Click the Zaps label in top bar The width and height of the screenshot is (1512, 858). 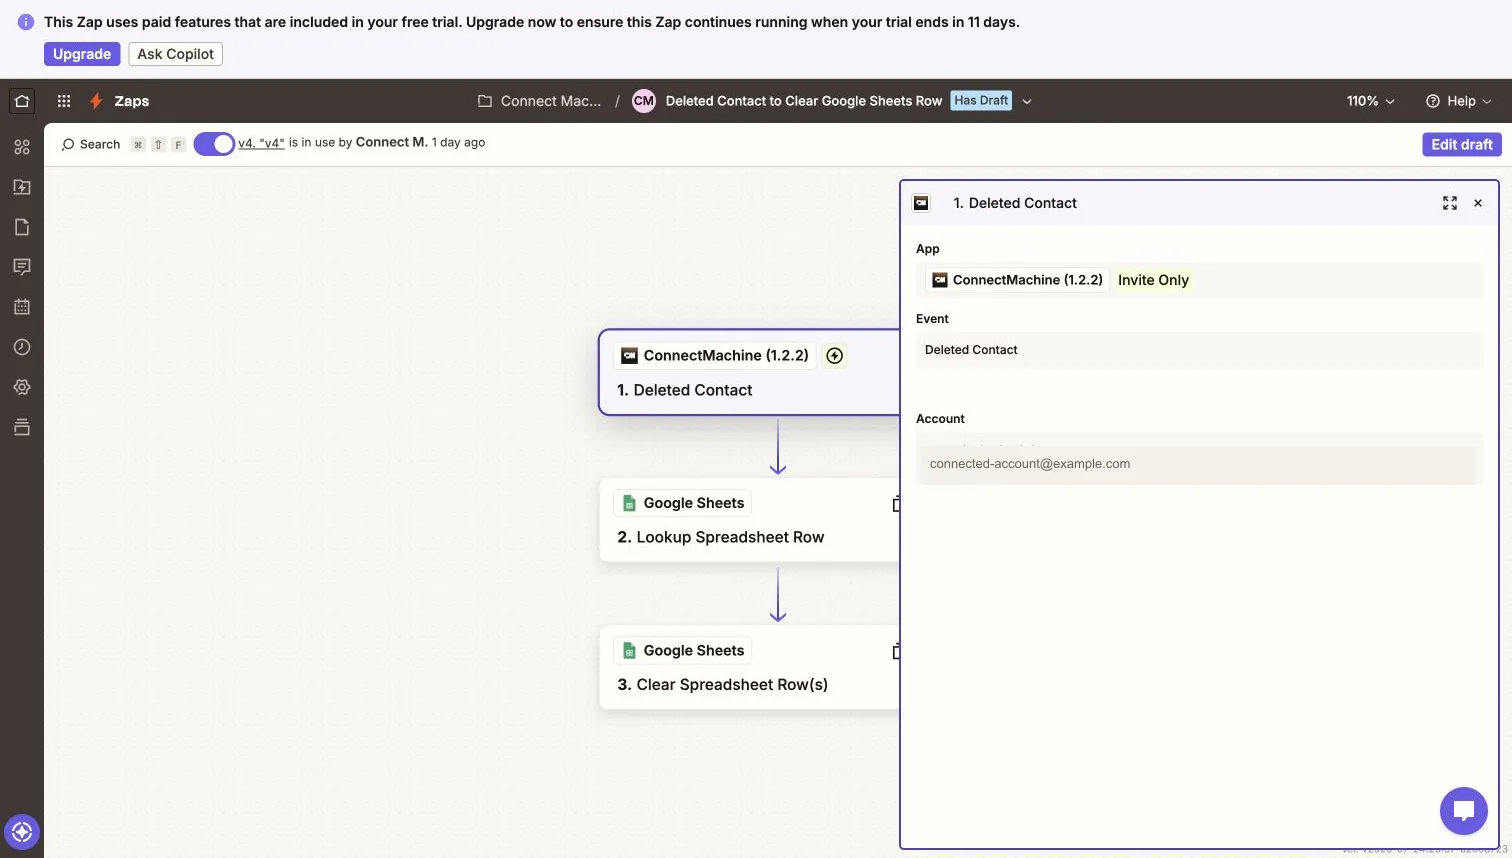(x=131, y=101)
